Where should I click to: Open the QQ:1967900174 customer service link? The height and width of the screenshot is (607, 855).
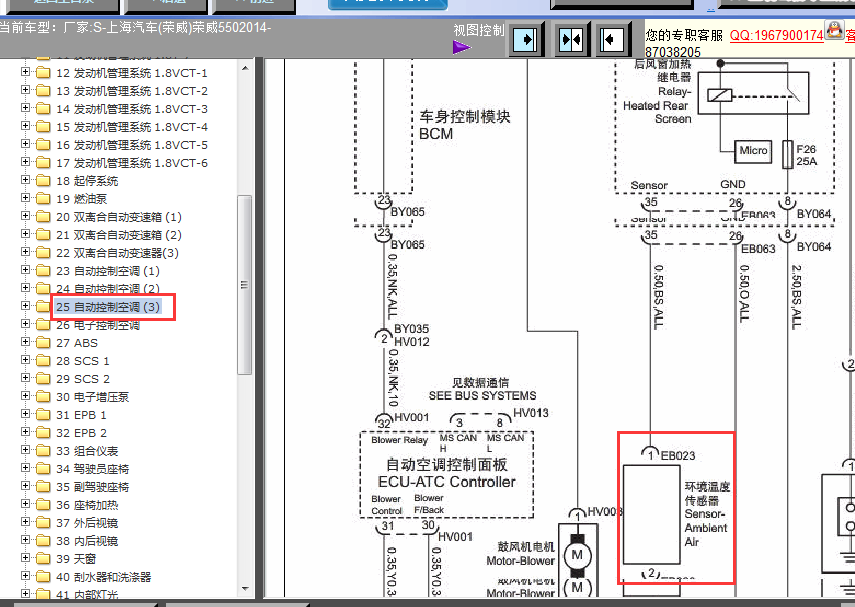click(776, 35)
